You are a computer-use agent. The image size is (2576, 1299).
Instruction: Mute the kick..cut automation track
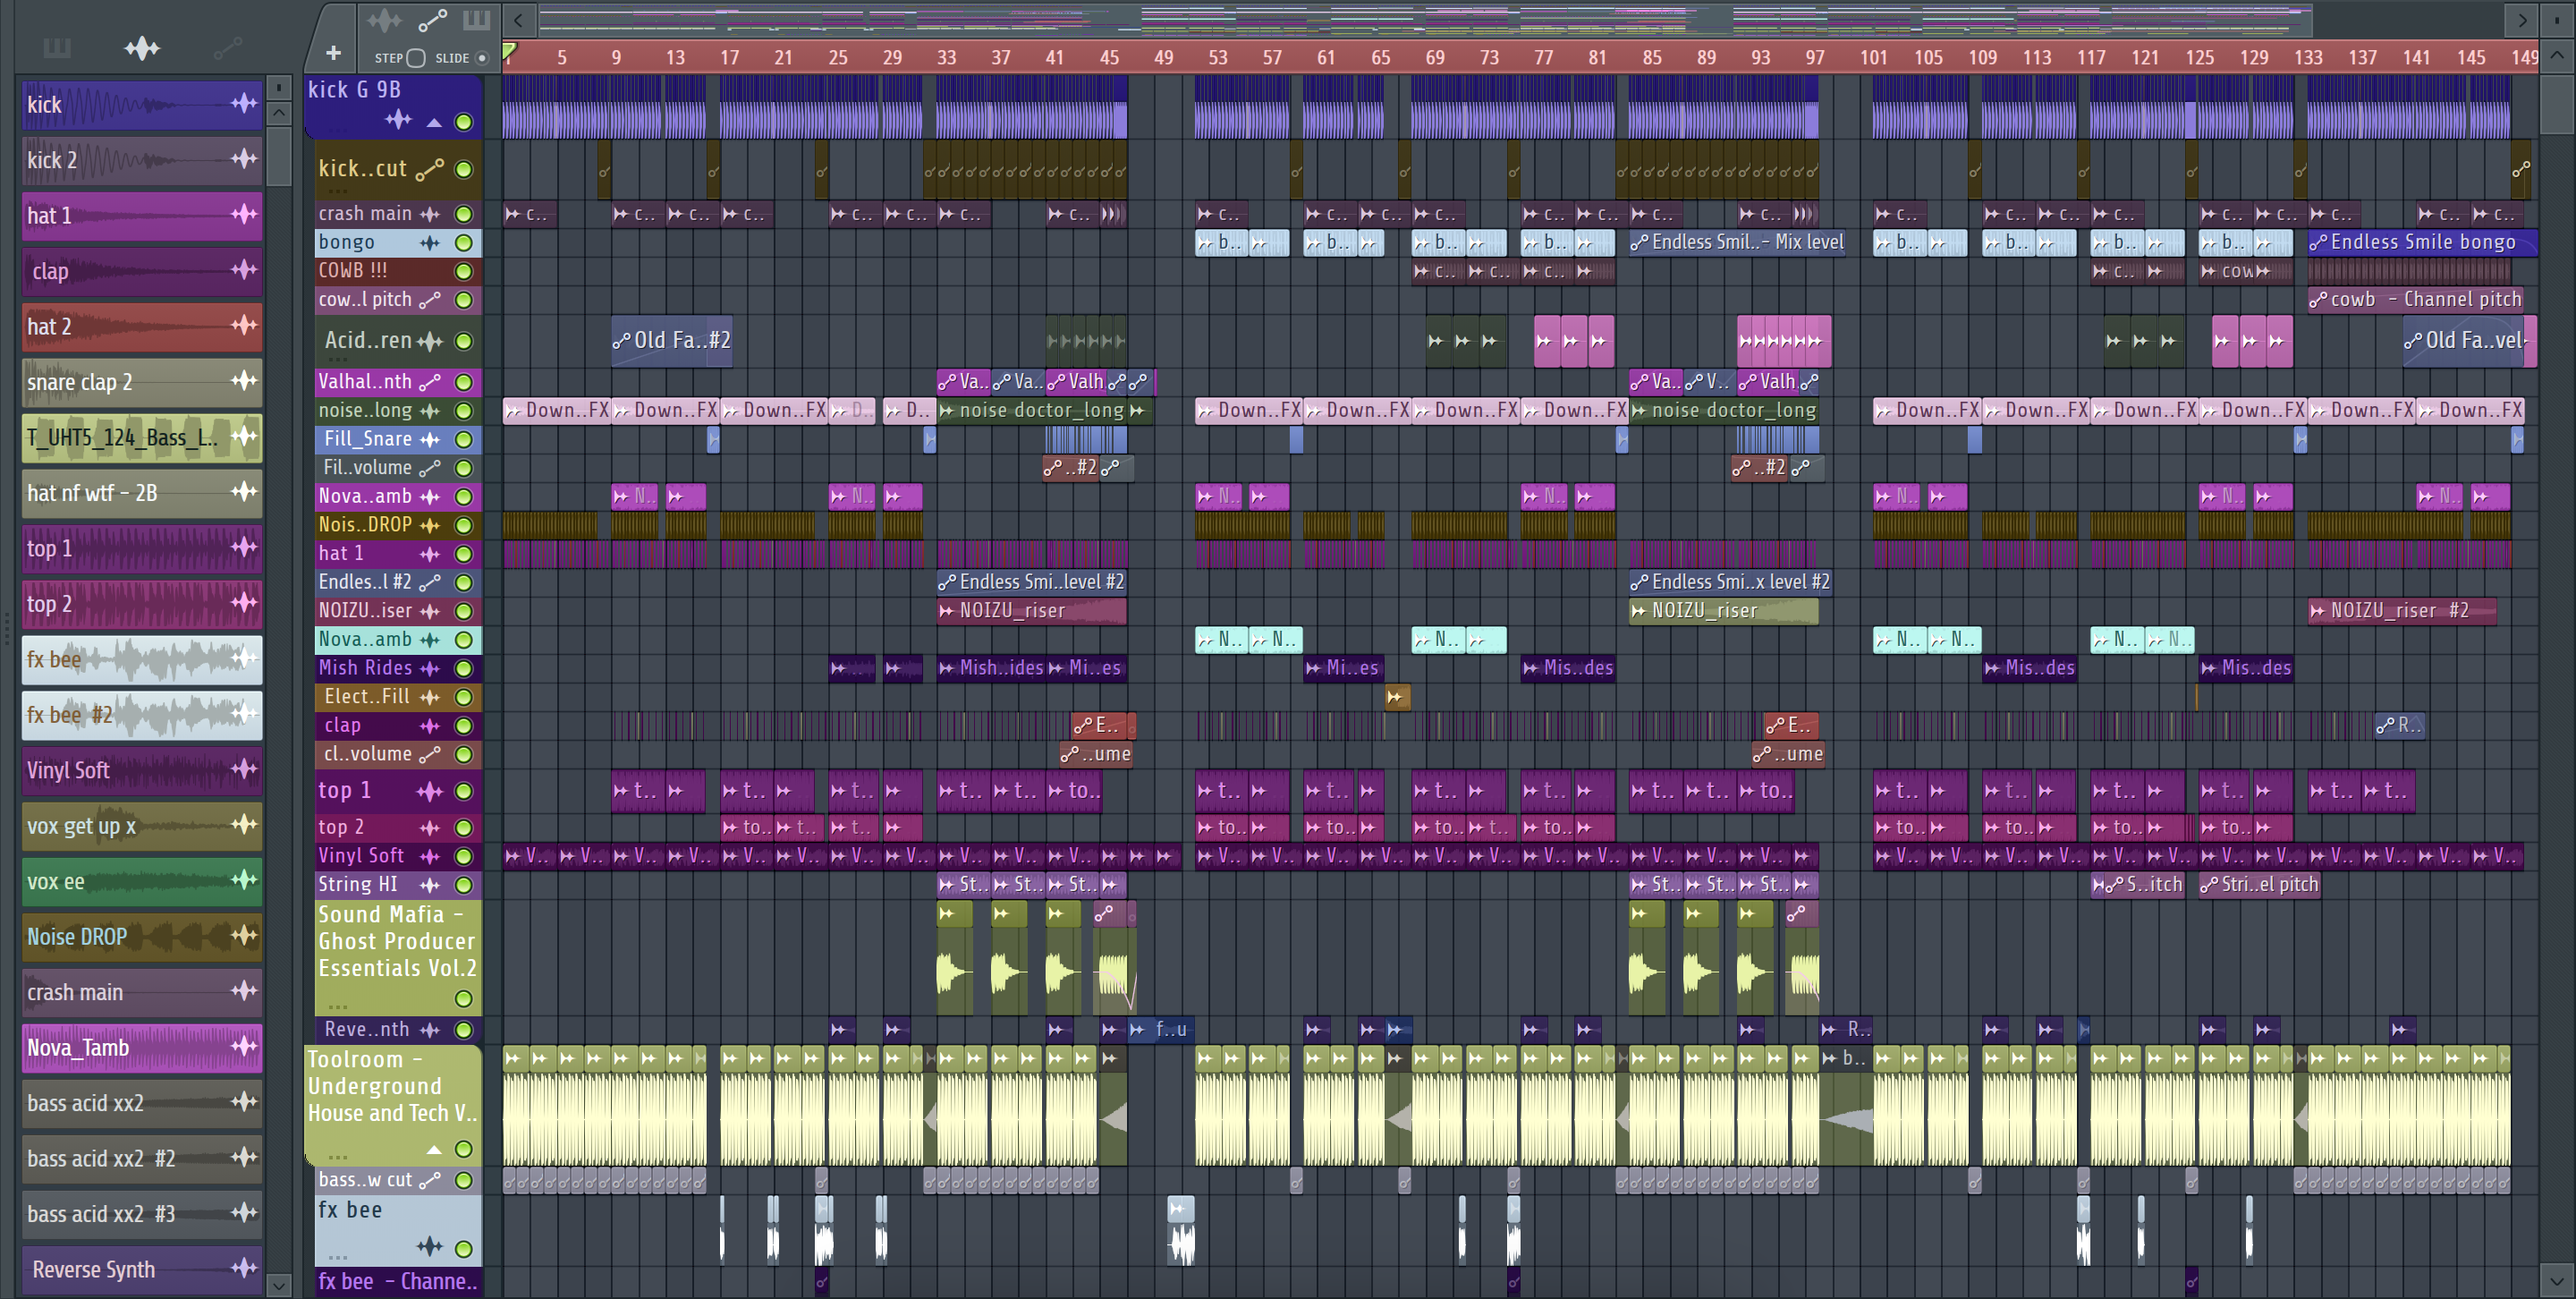[x=464, y=169]
